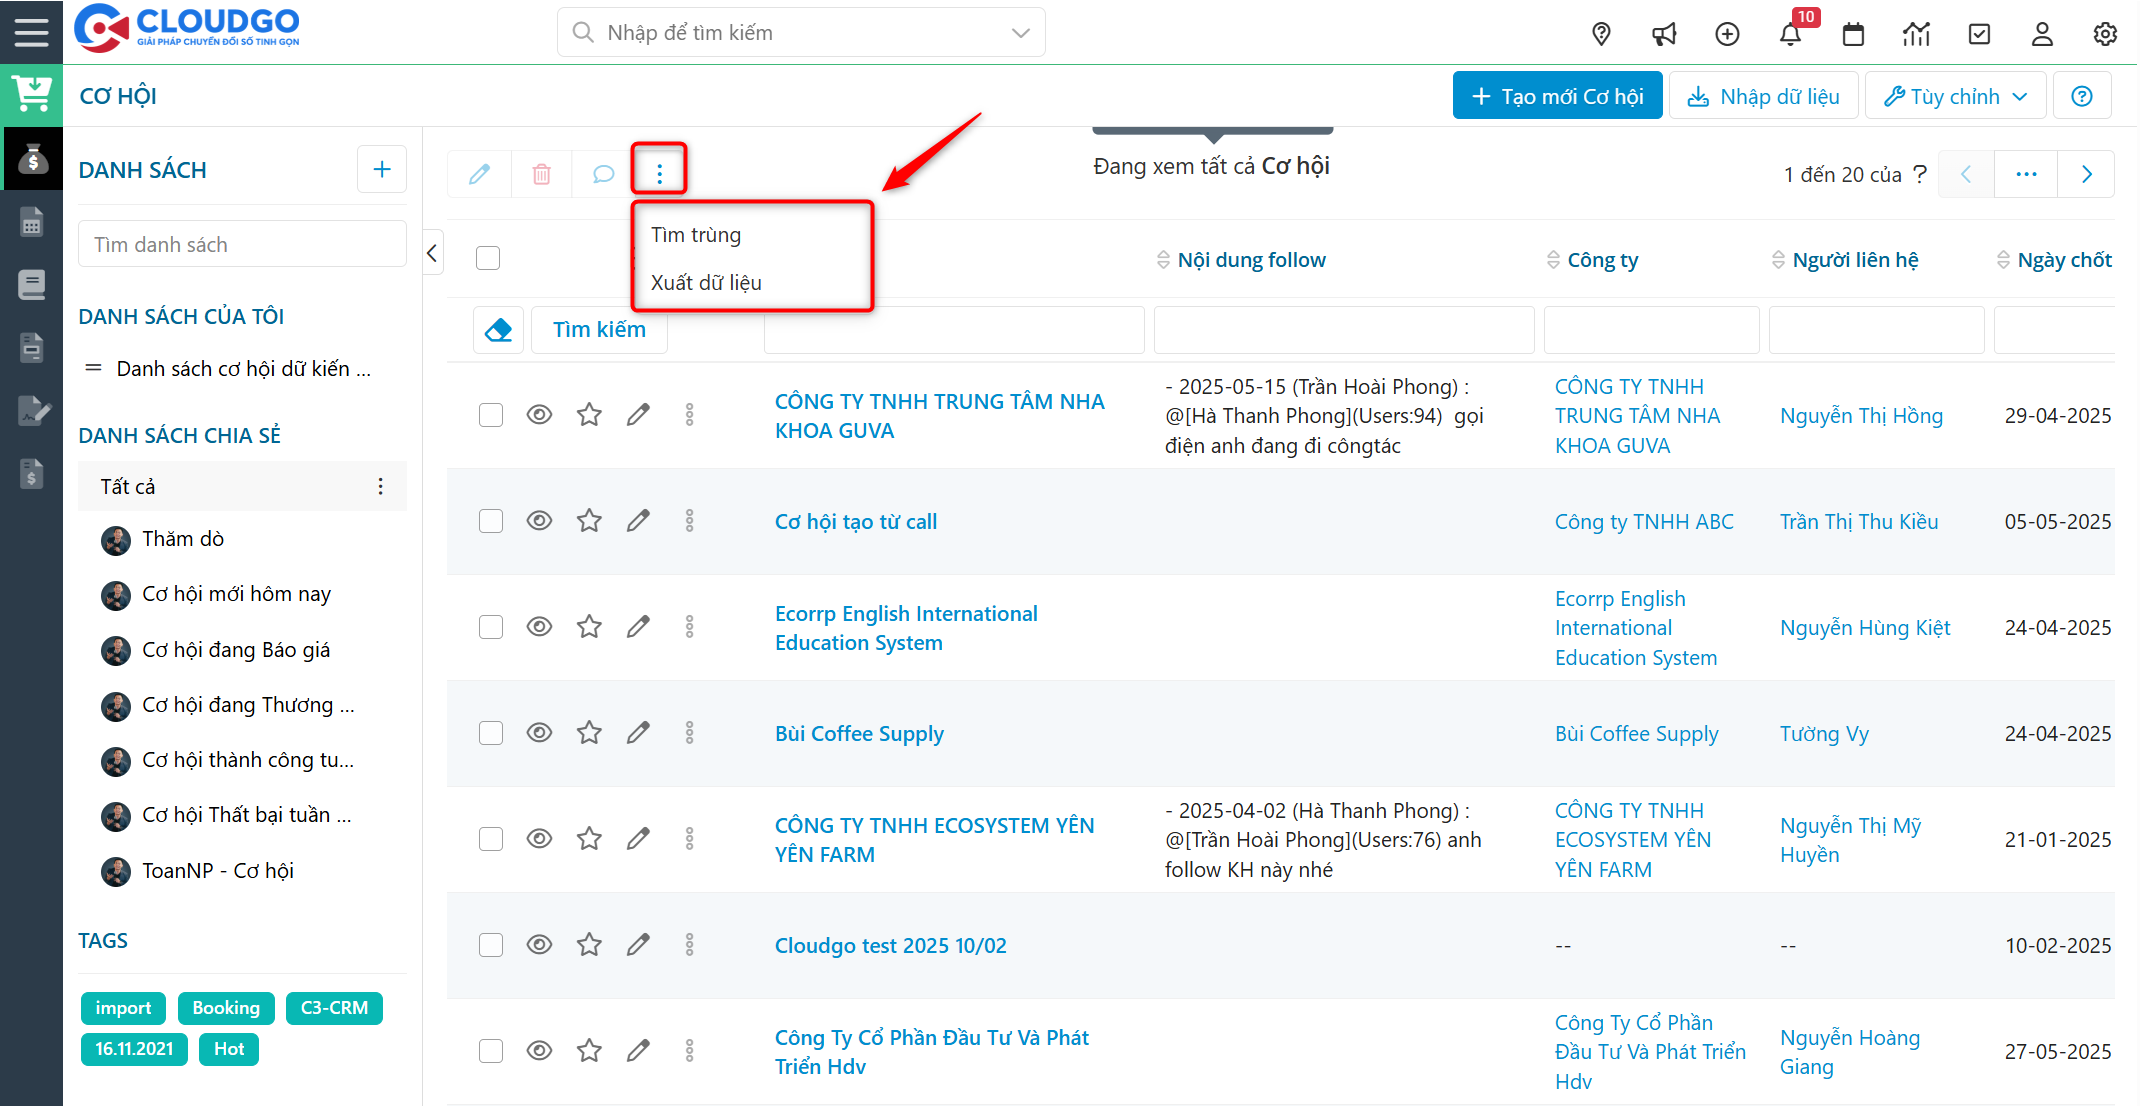Check the select-all checkbox in table header

[488, 258]
